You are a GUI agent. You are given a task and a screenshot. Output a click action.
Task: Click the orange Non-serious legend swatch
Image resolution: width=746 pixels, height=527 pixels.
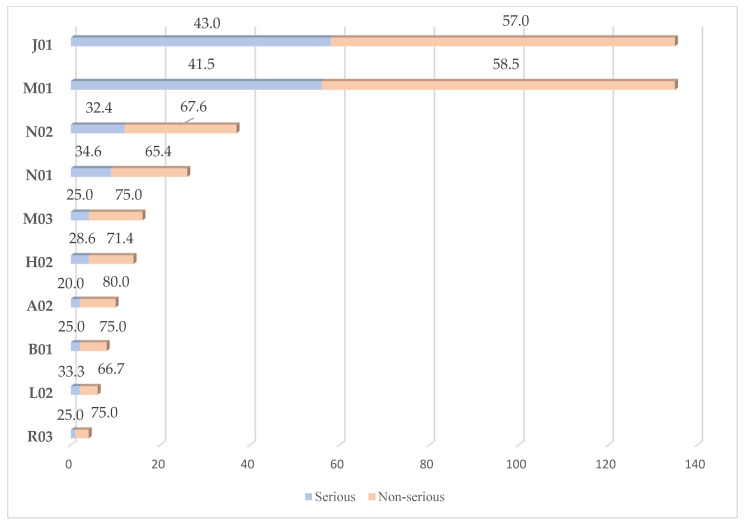(372, 497)
